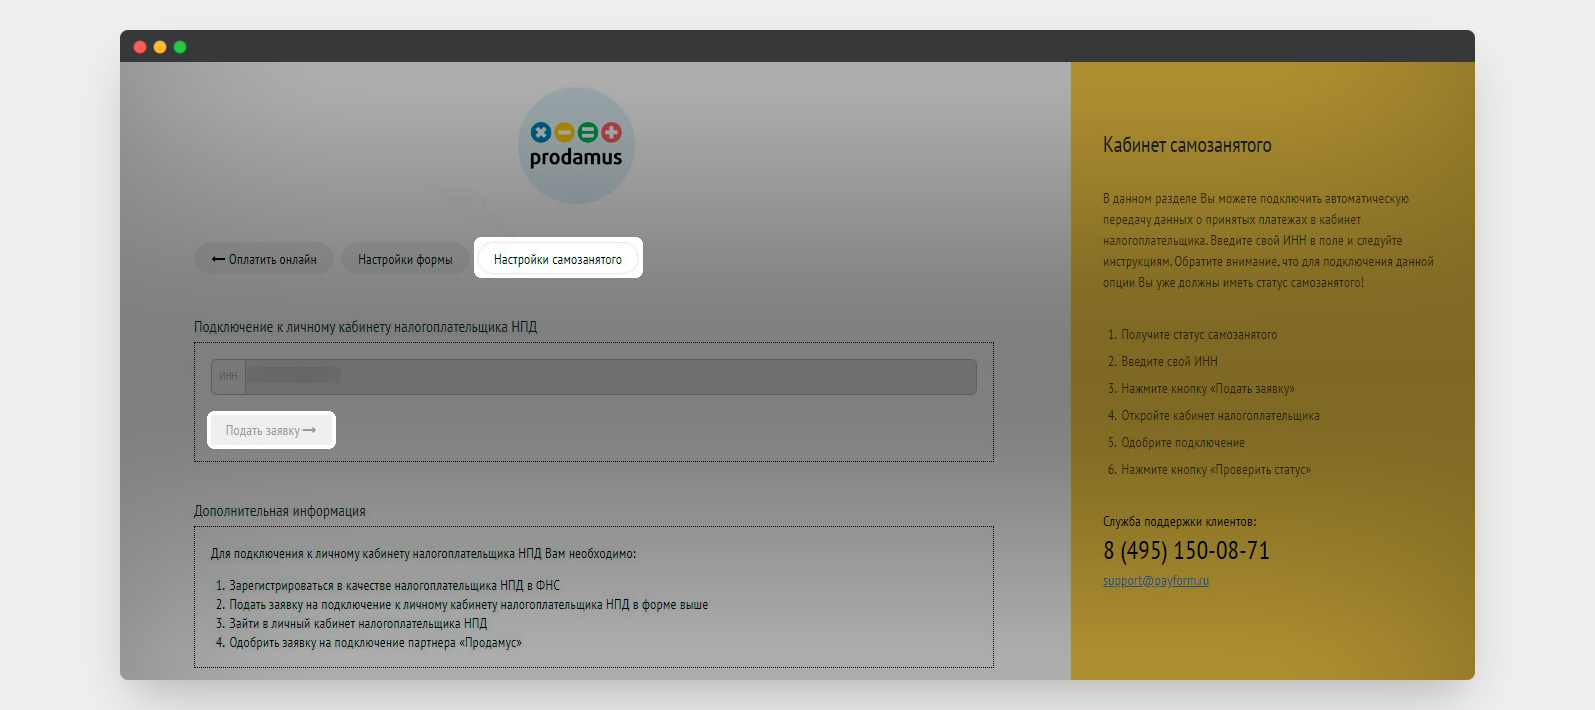Select the Настройки самозанятого tab
1595x710 pixels.
558,259
